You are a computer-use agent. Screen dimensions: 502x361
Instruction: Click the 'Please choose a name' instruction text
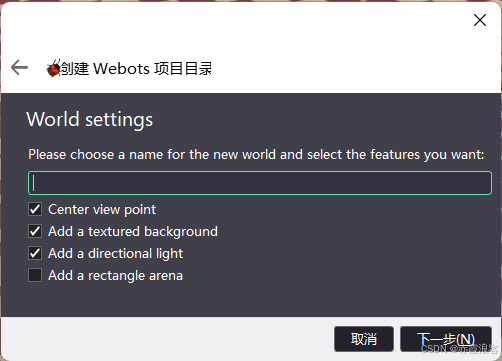[256, 155]
